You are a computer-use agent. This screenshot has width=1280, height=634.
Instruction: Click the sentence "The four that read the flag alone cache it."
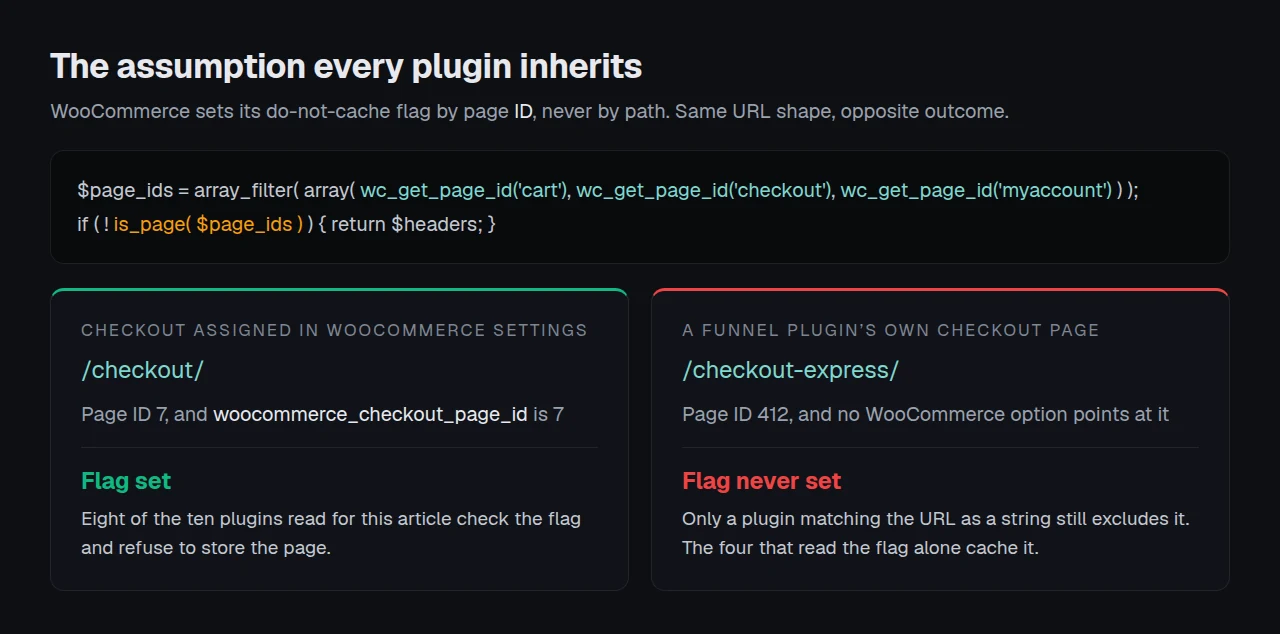(x=860, y=548)
